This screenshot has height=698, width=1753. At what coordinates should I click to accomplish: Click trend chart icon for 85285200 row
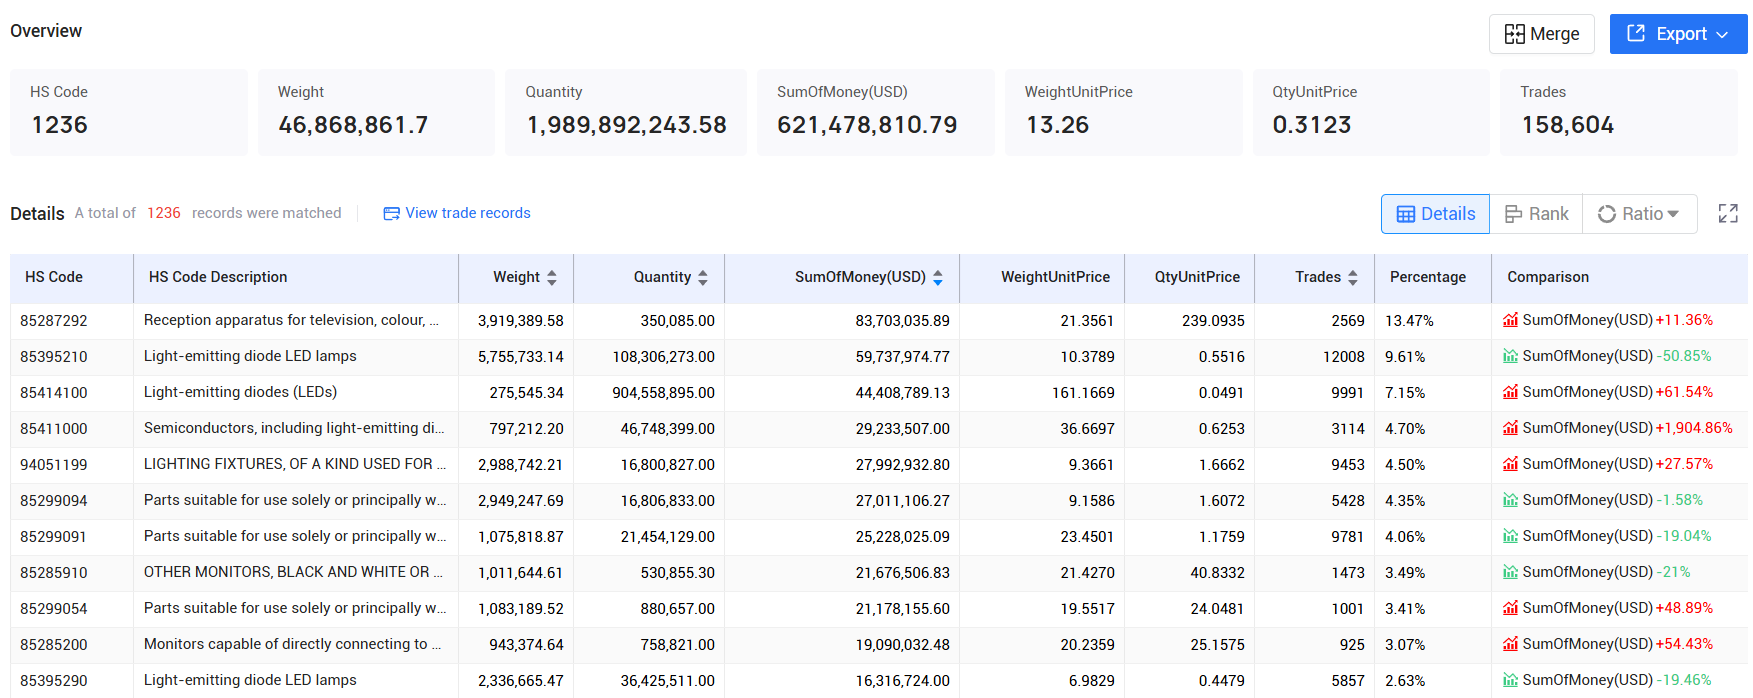(1510, 644)
